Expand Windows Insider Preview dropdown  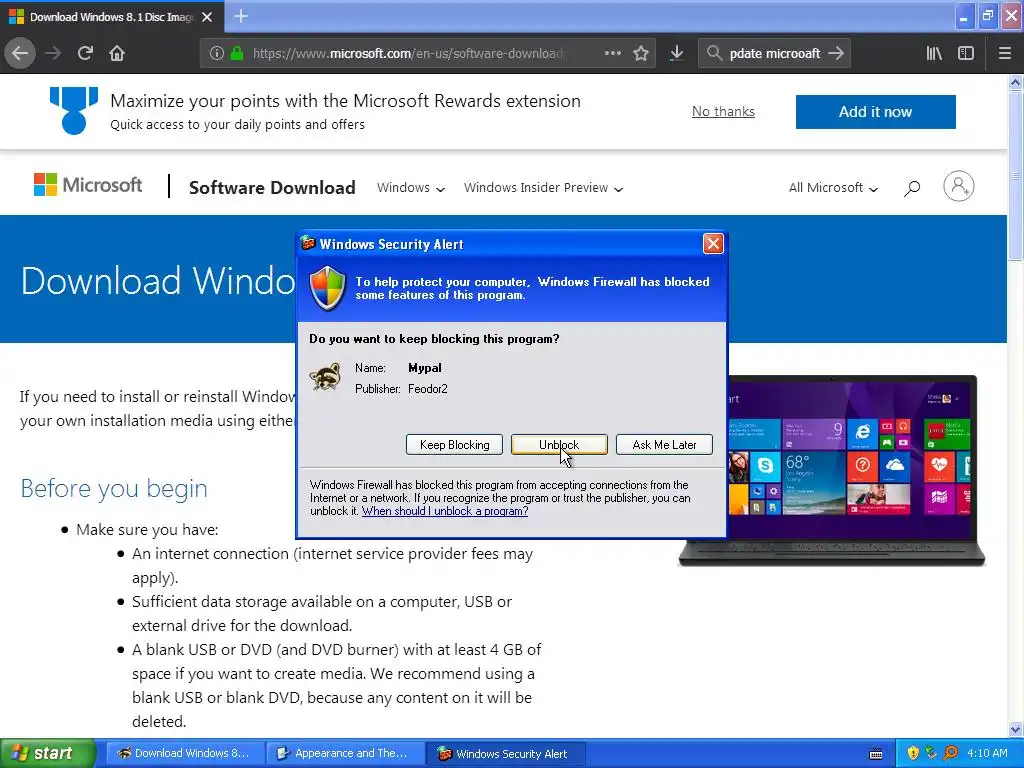543,187
